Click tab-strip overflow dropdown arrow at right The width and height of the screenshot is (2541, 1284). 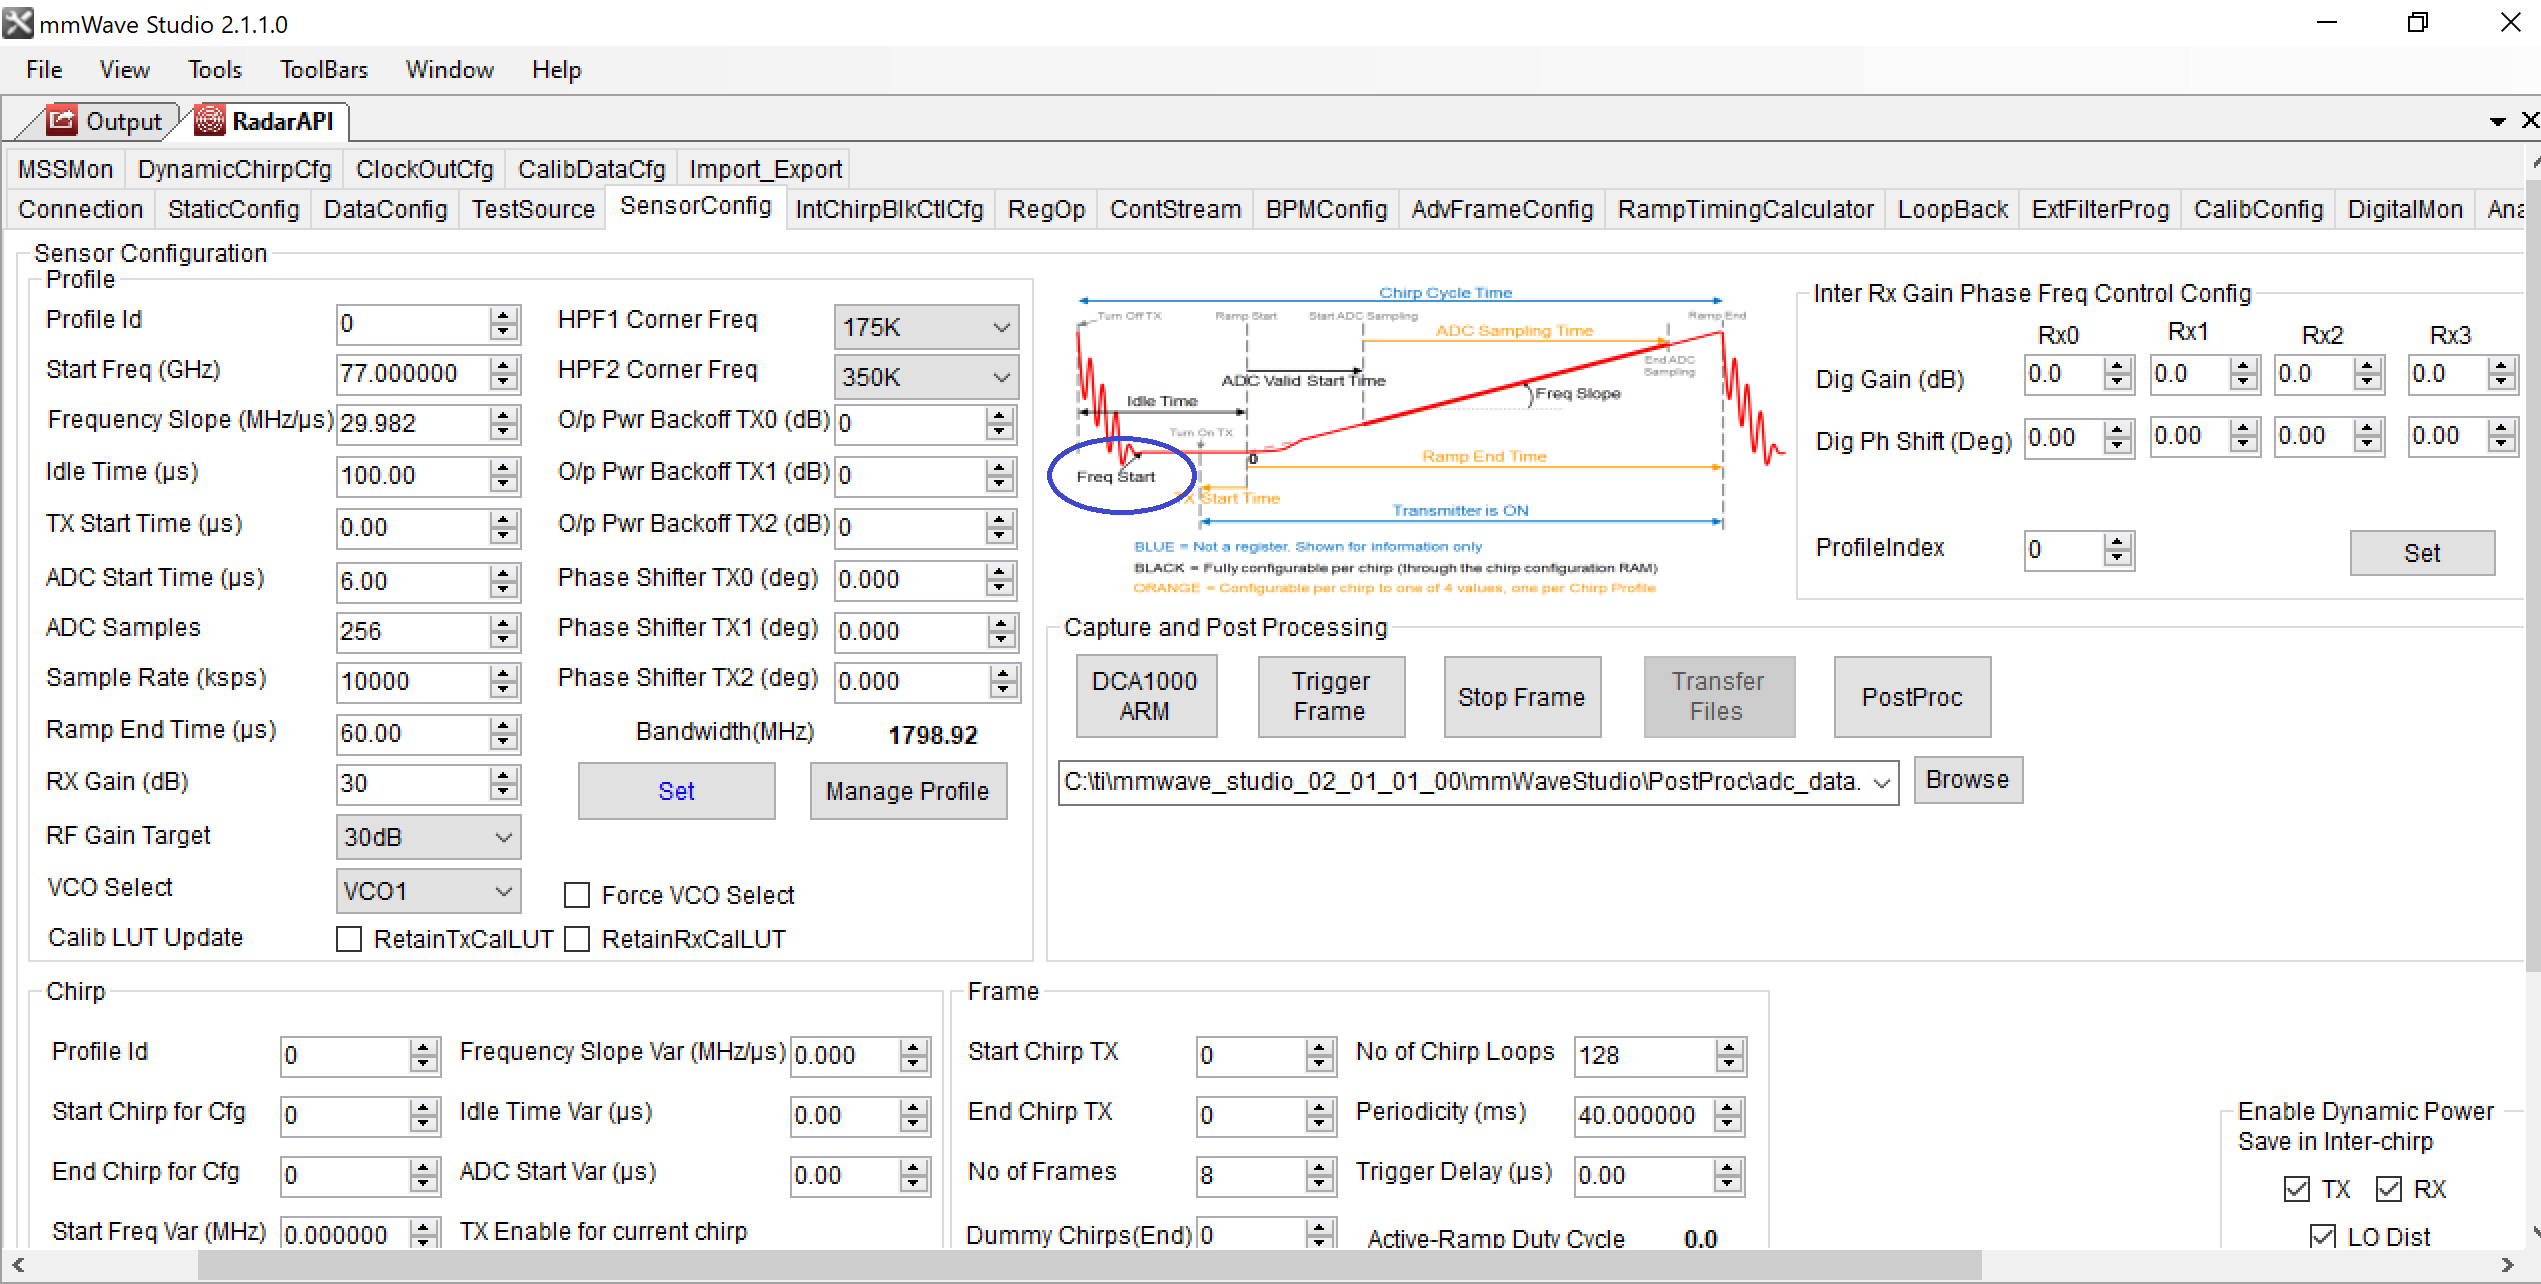[2497, 121]
